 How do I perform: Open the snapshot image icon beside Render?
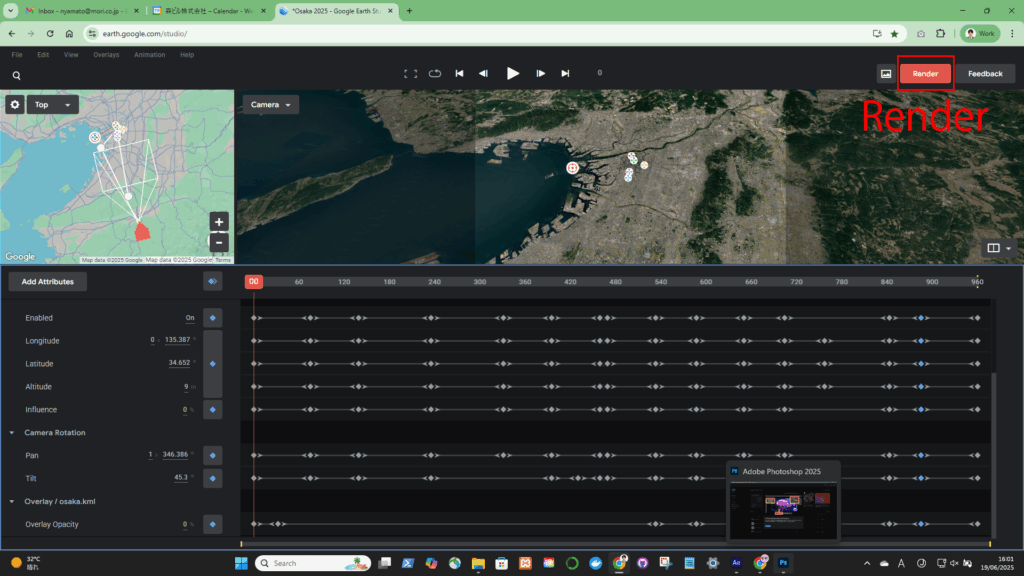point(885,73)
